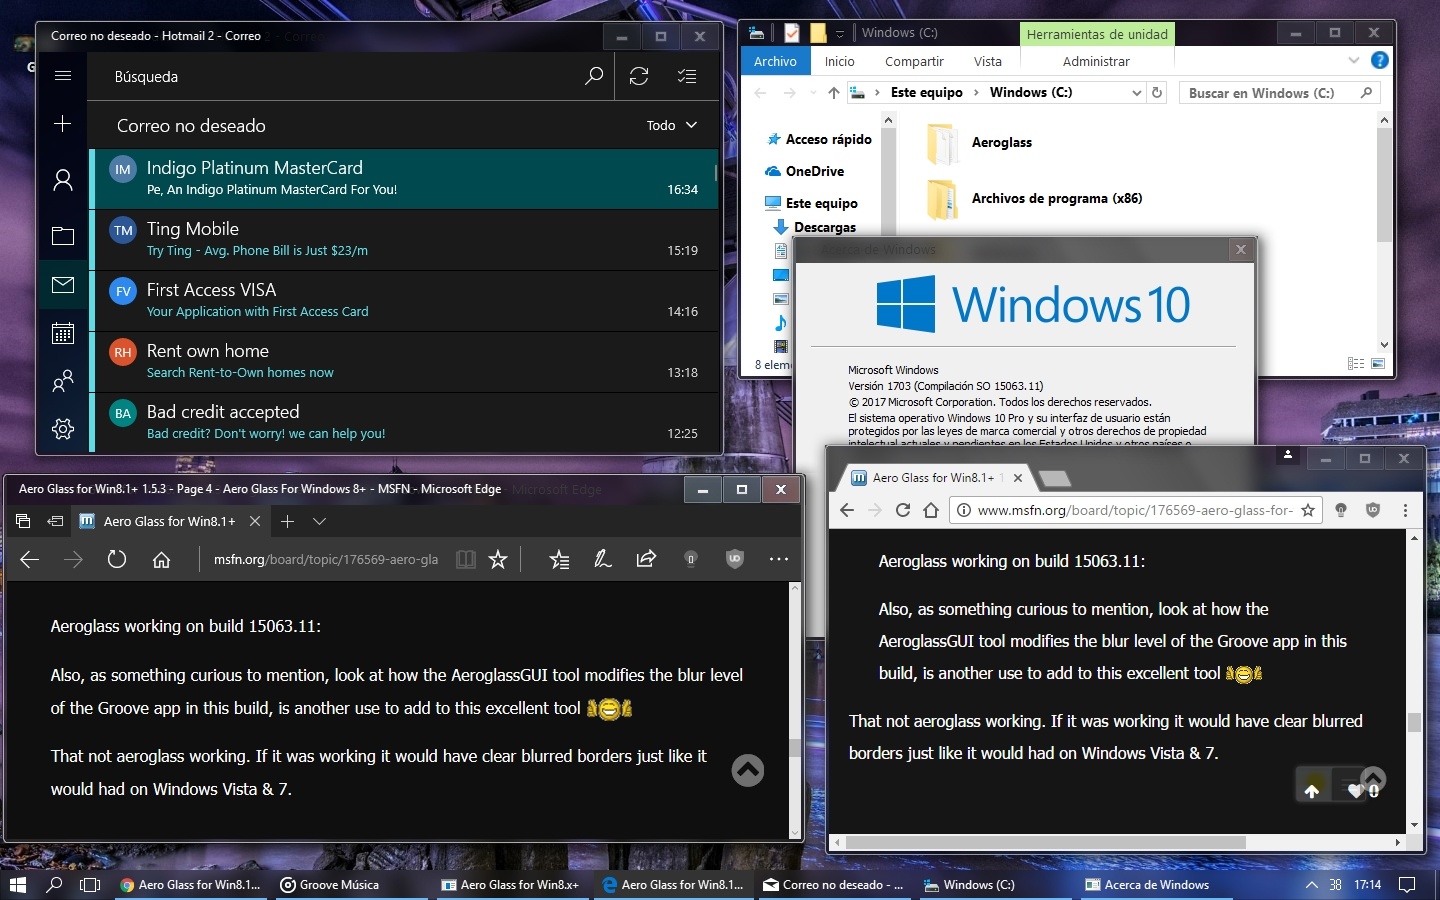Click the sync refresh icon in Mail

click(639, 76)
